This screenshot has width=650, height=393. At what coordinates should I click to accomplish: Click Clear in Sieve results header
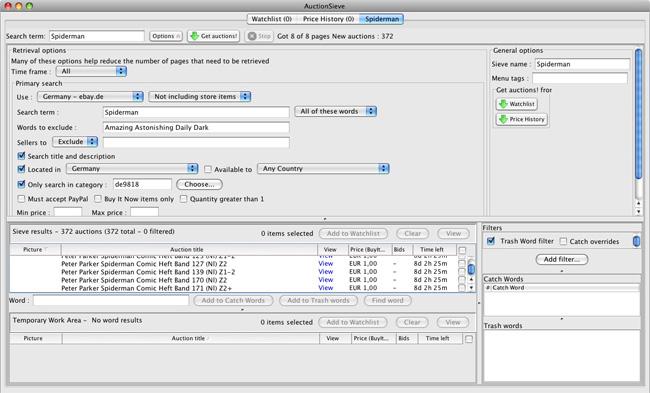(x=412, y=234)
